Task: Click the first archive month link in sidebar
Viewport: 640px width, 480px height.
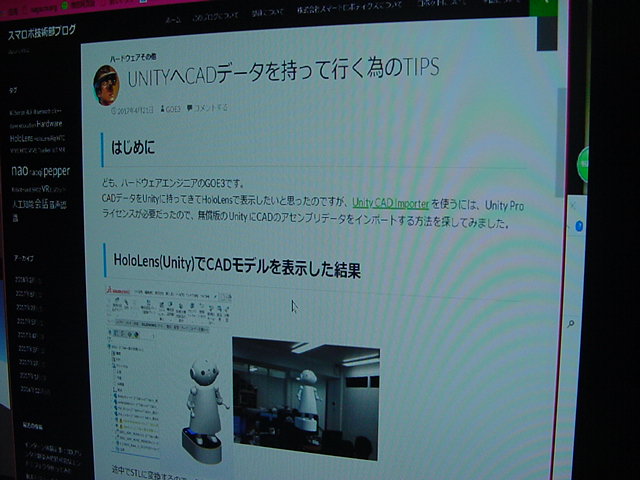Action: (28, 280)
